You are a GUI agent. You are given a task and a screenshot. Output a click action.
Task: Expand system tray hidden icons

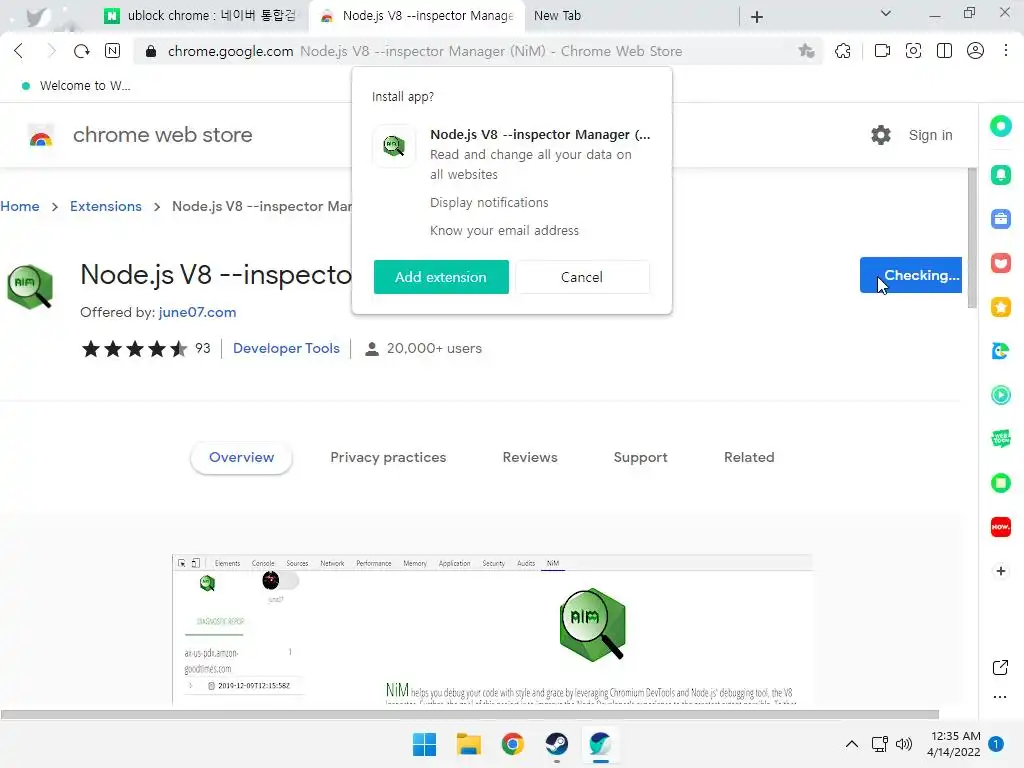[852, 744]
